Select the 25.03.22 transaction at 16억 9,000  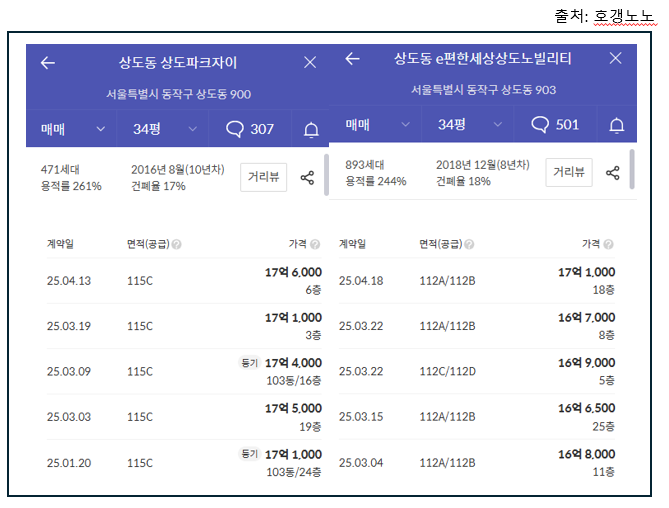pos(477,372)
